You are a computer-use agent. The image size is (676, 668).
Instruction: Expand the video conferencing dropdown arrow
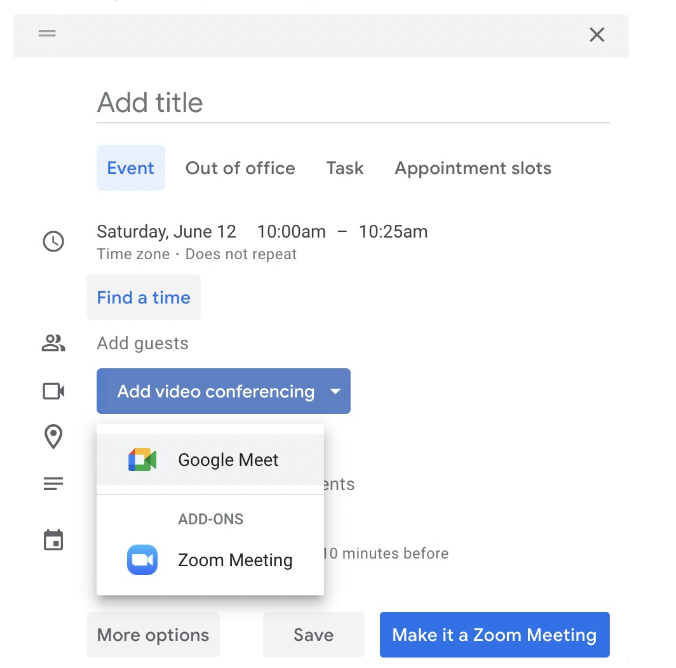[x=335, y=391]
